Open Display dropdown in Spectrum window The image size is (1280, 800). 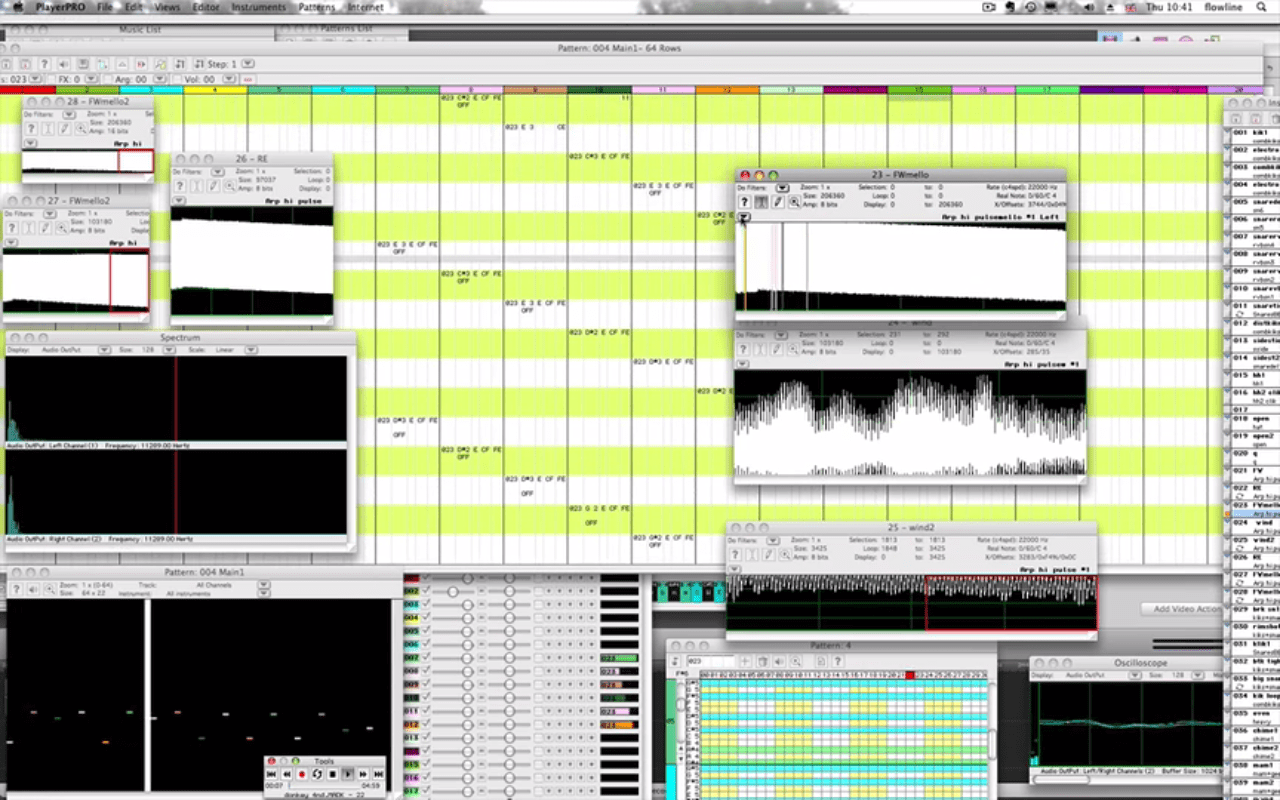pos(103,351)
